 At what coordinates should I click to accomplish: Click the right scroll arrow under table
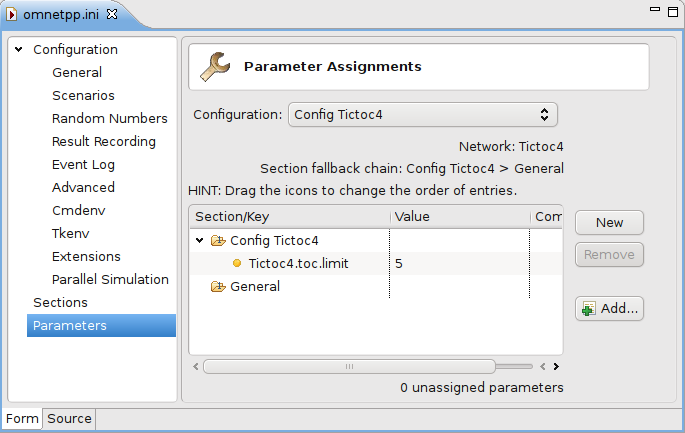pos(556,367)
